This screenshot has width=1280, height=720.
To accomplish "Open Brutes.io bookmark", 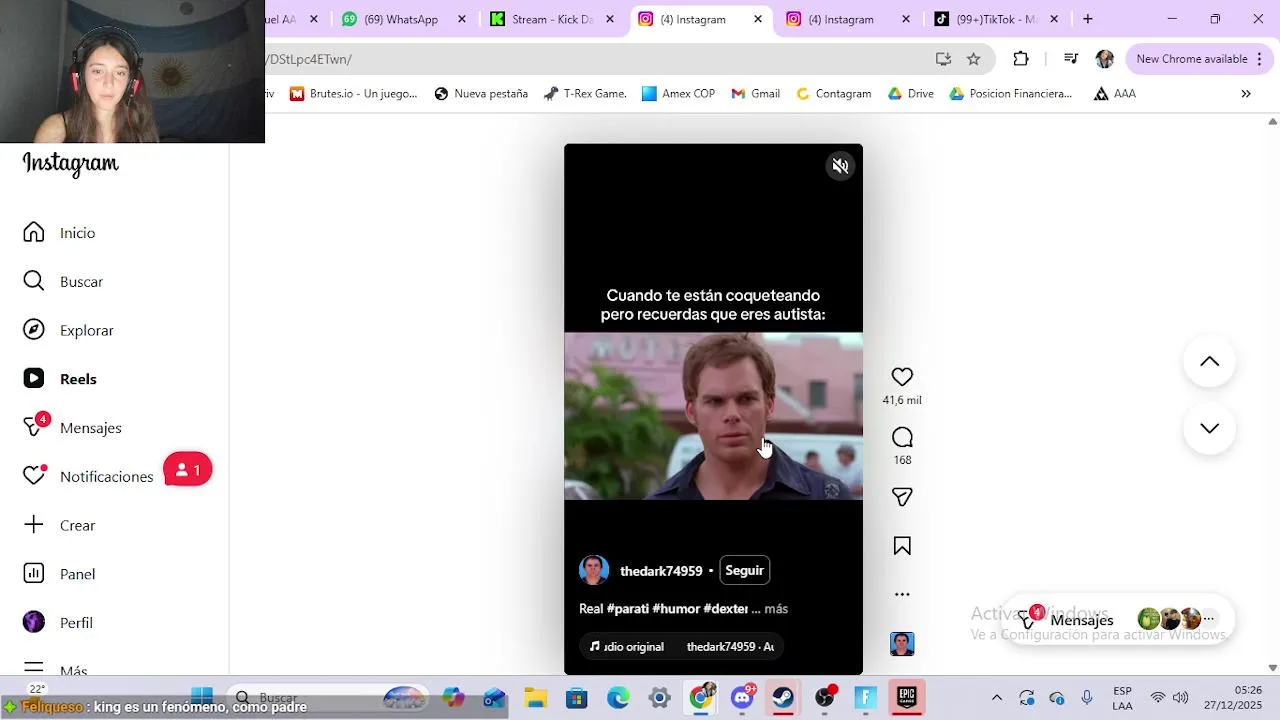I will [353, 94].
